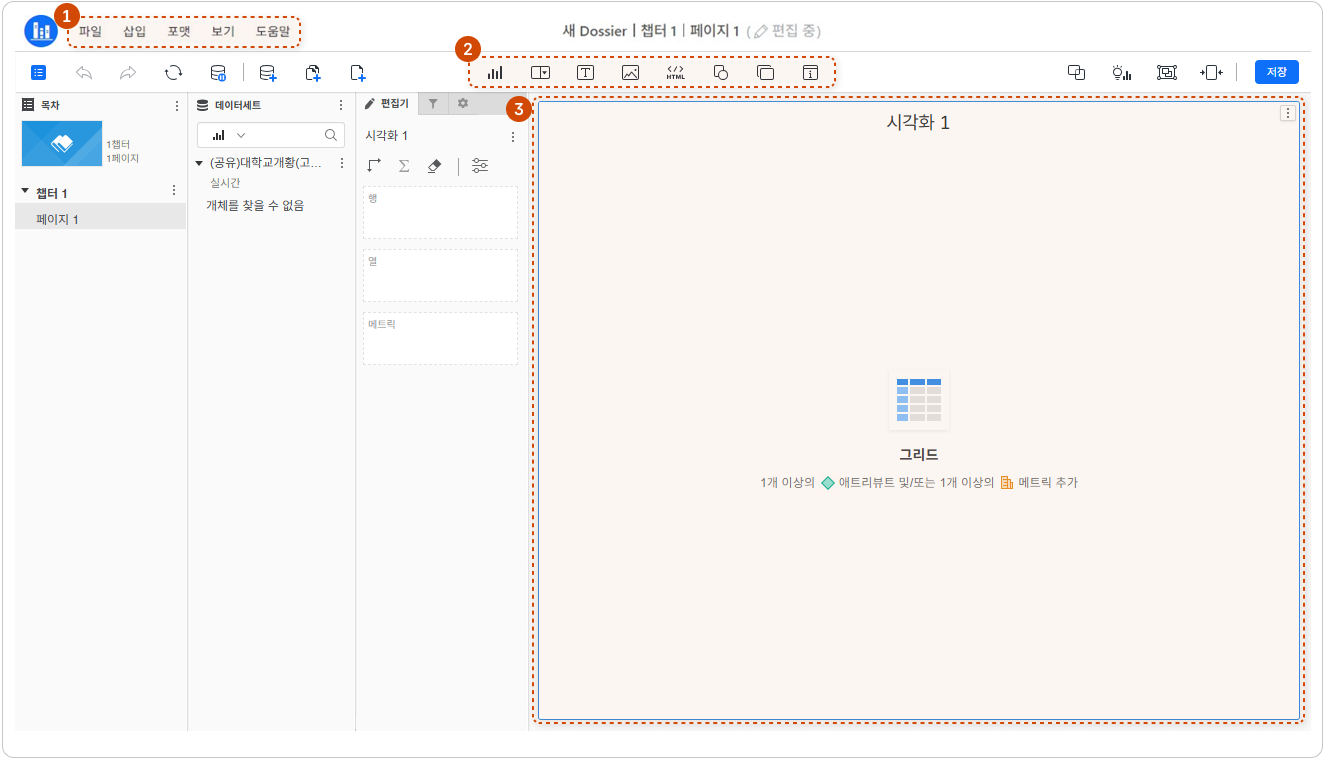Image resolution: width=1325 pixels, height=760 pixels.
Task: Switch to the 편집기 tab
Action: pyautogui.click(x=387, y=103)
